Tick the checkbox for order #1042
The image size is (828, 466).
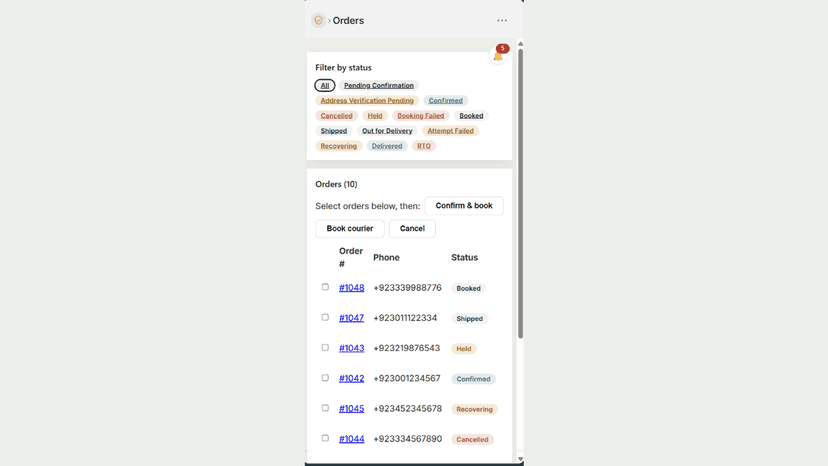point(325,377)
